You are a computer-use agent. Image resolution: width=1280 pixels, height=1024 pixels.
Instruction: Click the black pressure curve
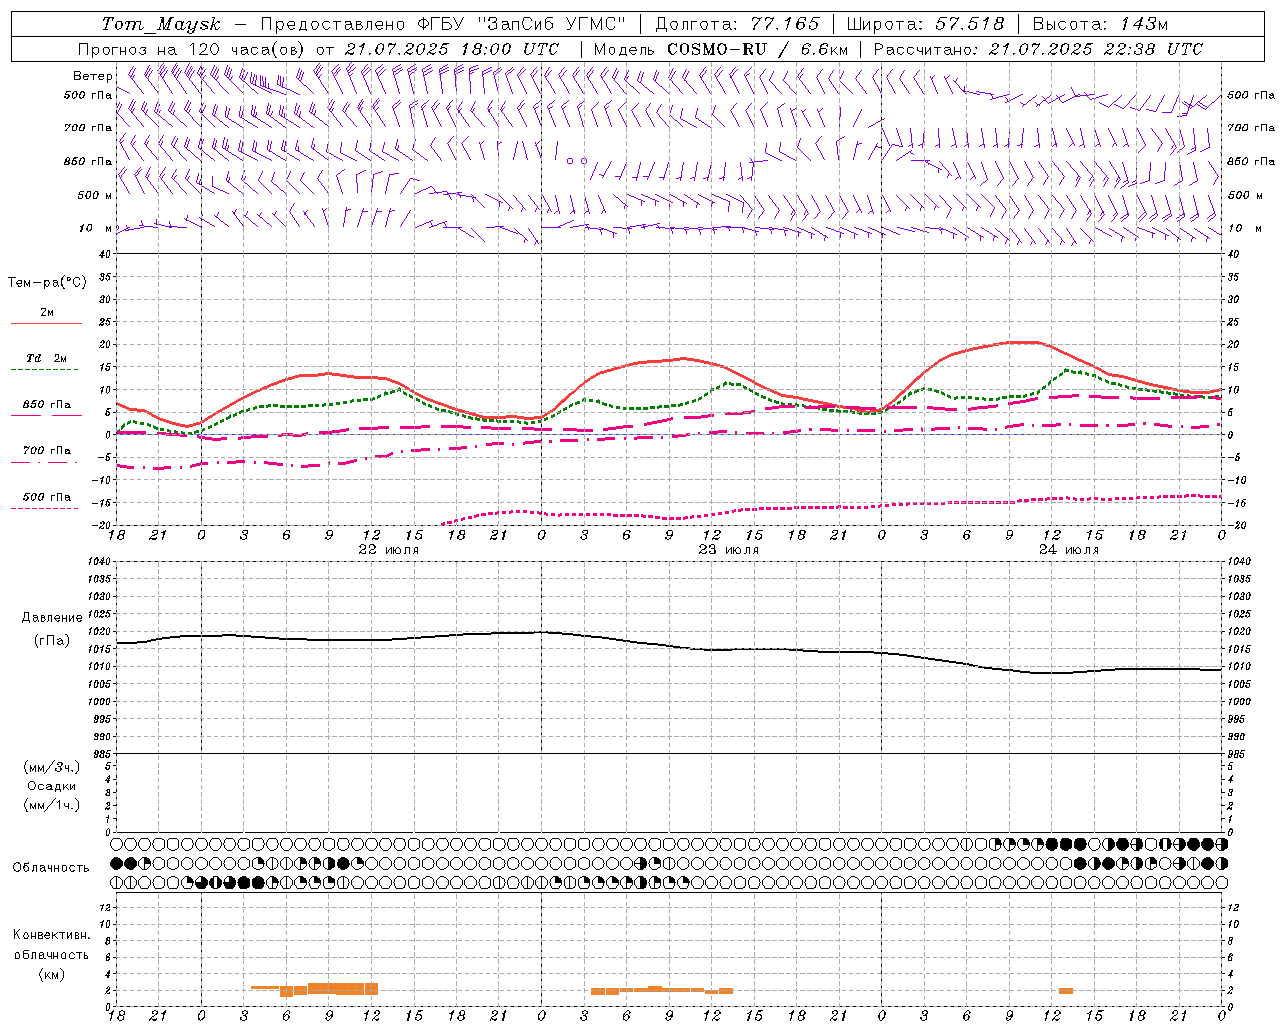pyautogui.click(x=670, y=646)
